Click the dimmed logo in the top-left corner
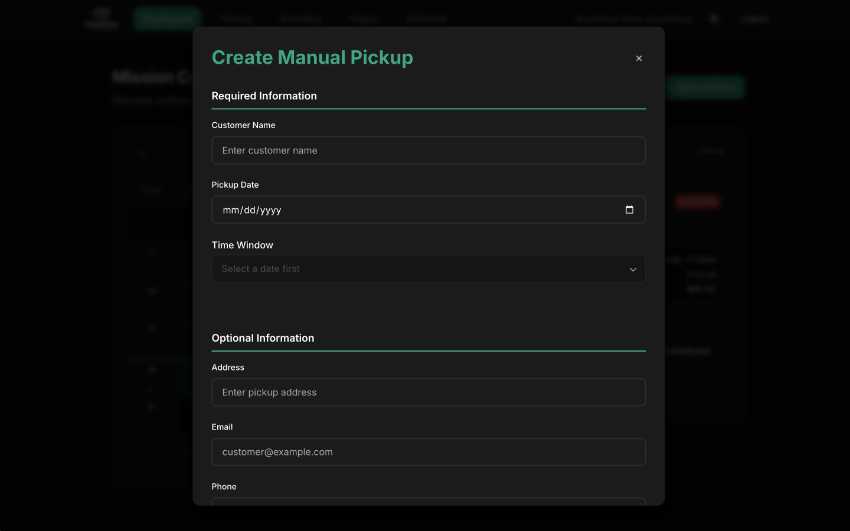Screen dimensions: 850x531 [101, 18]
